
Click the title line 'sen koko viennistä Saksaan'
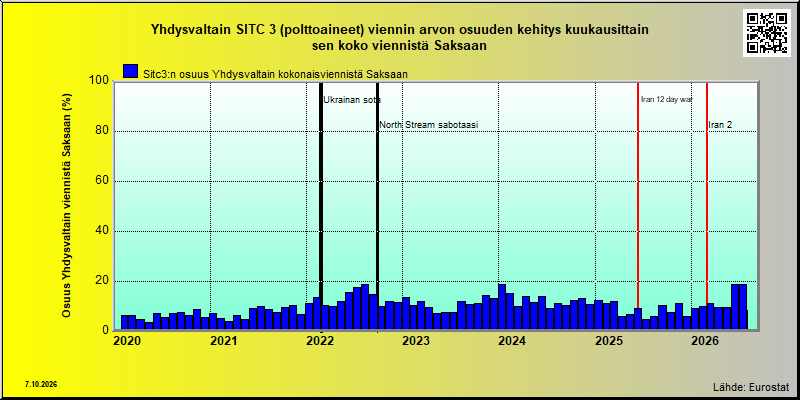[400, 45]
